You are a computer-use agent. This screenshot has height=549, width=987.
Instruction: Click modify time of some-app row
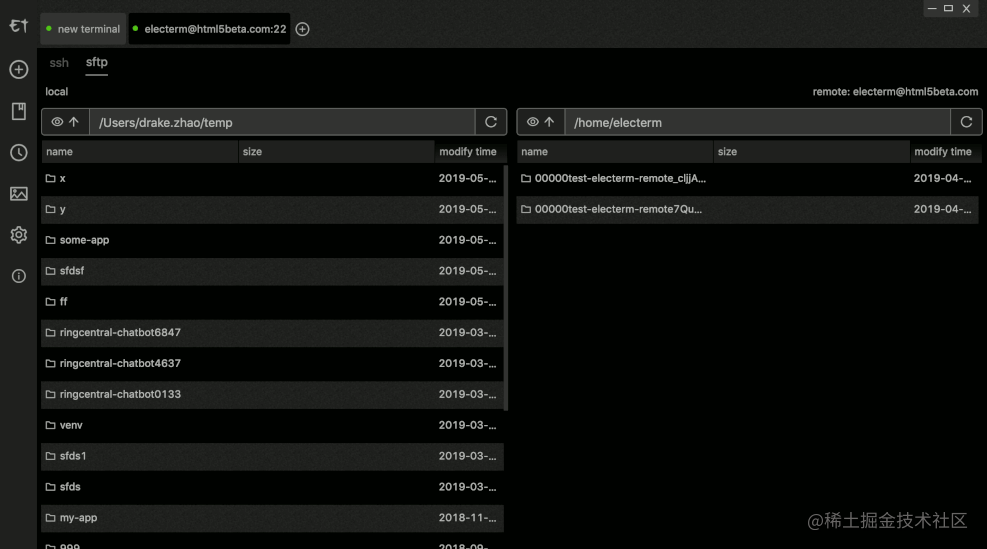point(468,240)
